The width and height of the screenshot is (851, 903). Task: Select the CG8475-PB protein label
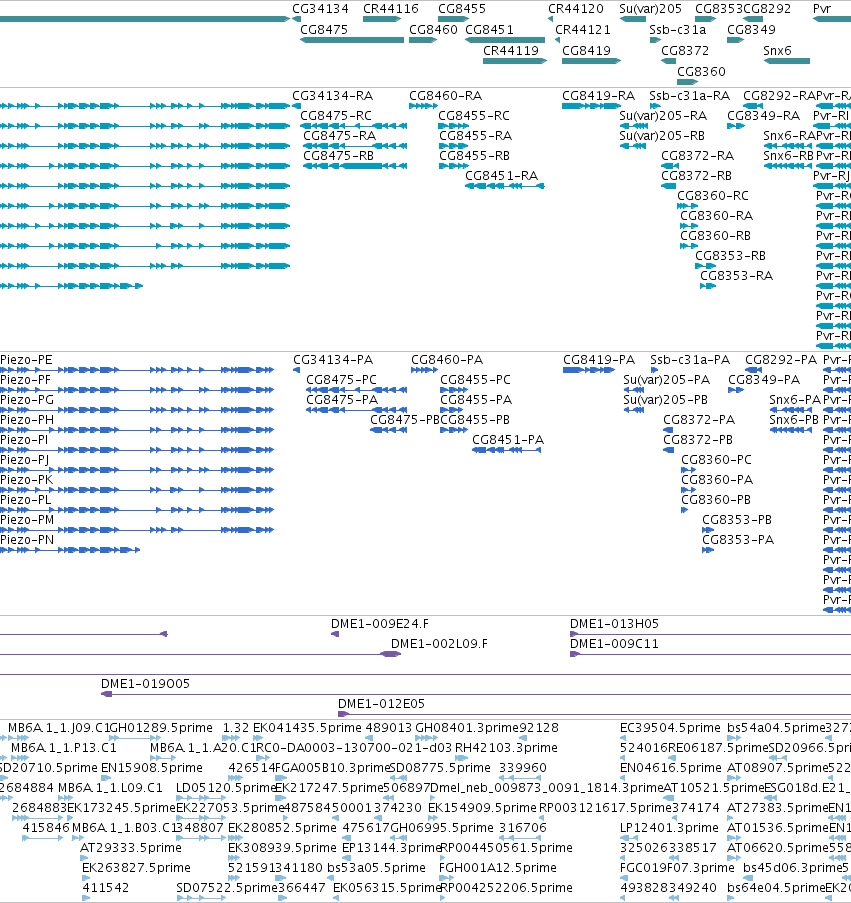pyautogui.click(x=405, y=420)
